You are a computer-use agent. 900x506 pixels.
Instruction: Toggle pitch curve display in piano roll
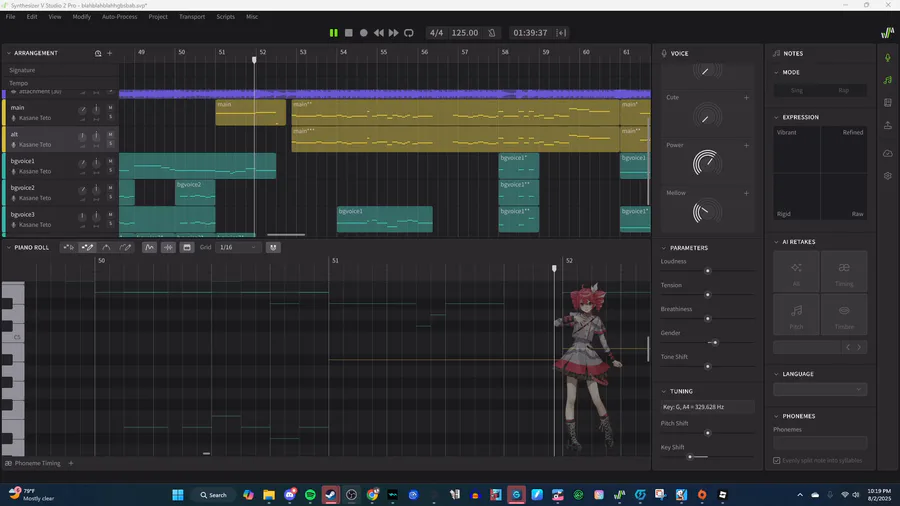pos(149,247)
